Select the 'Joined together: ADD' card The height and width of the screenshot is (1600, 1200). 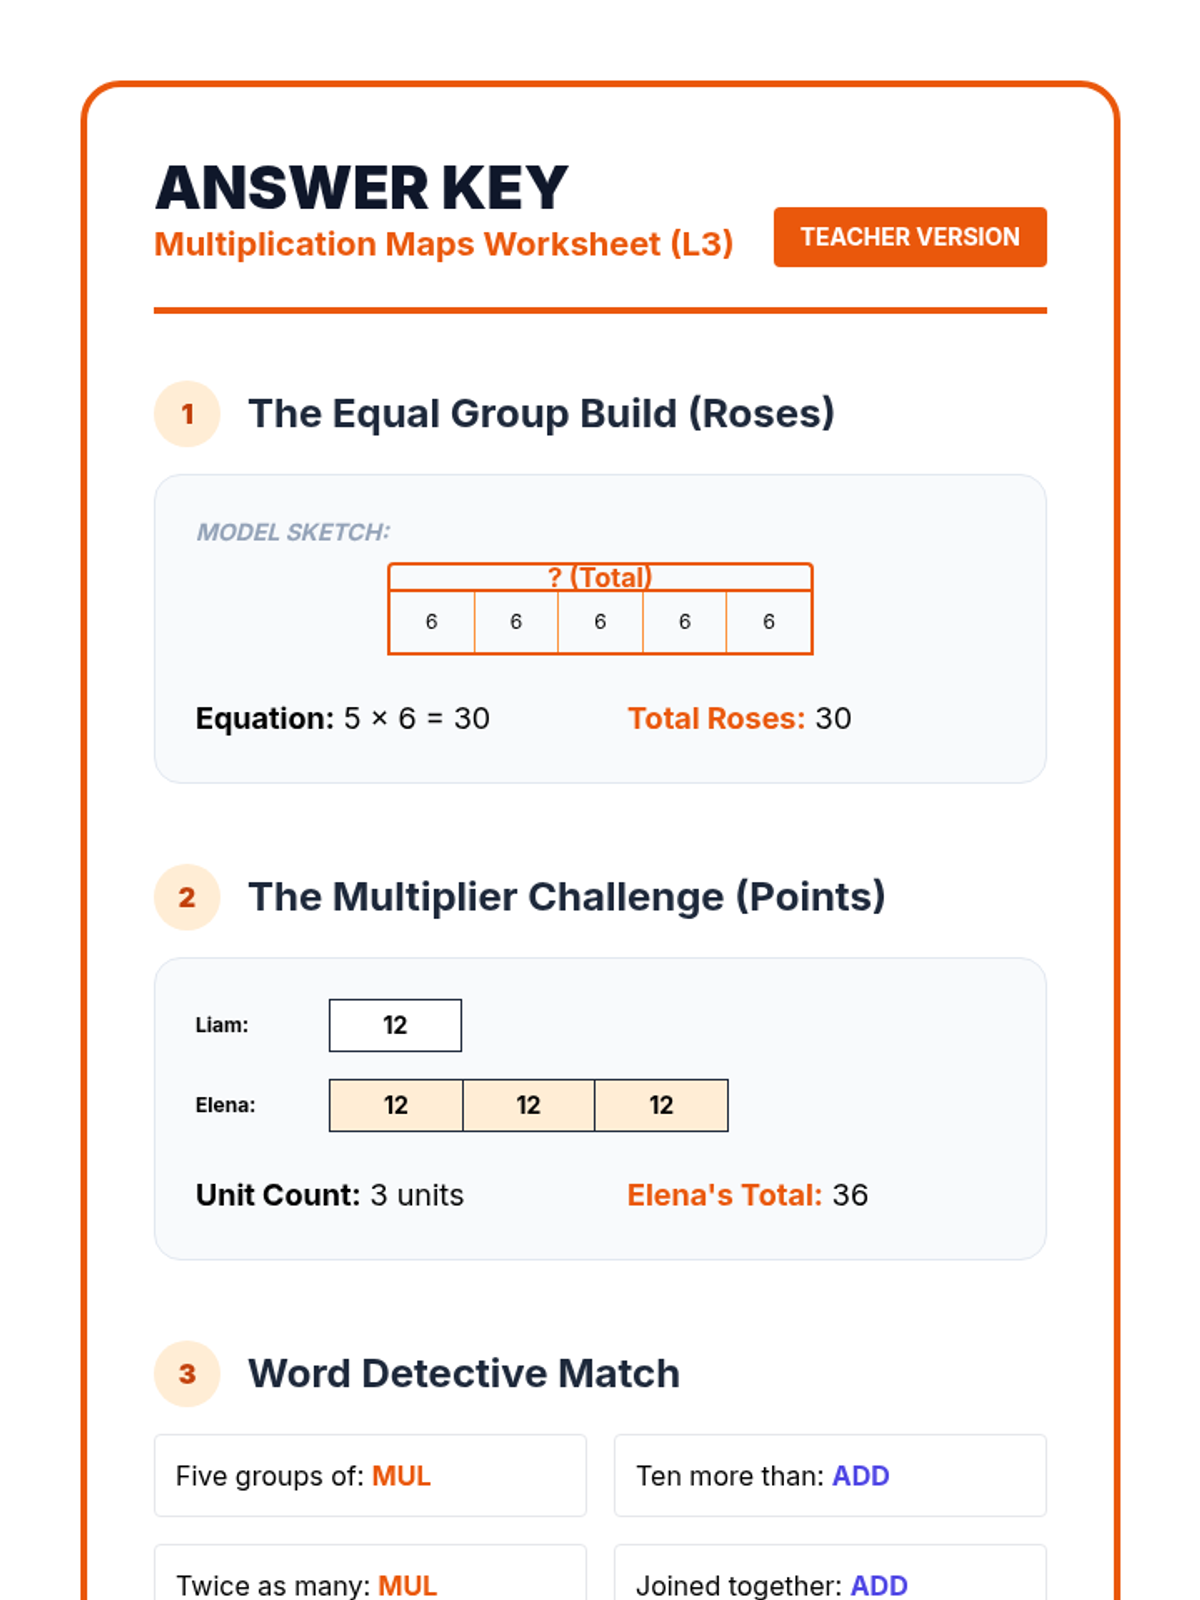[x=830, y=1572]
